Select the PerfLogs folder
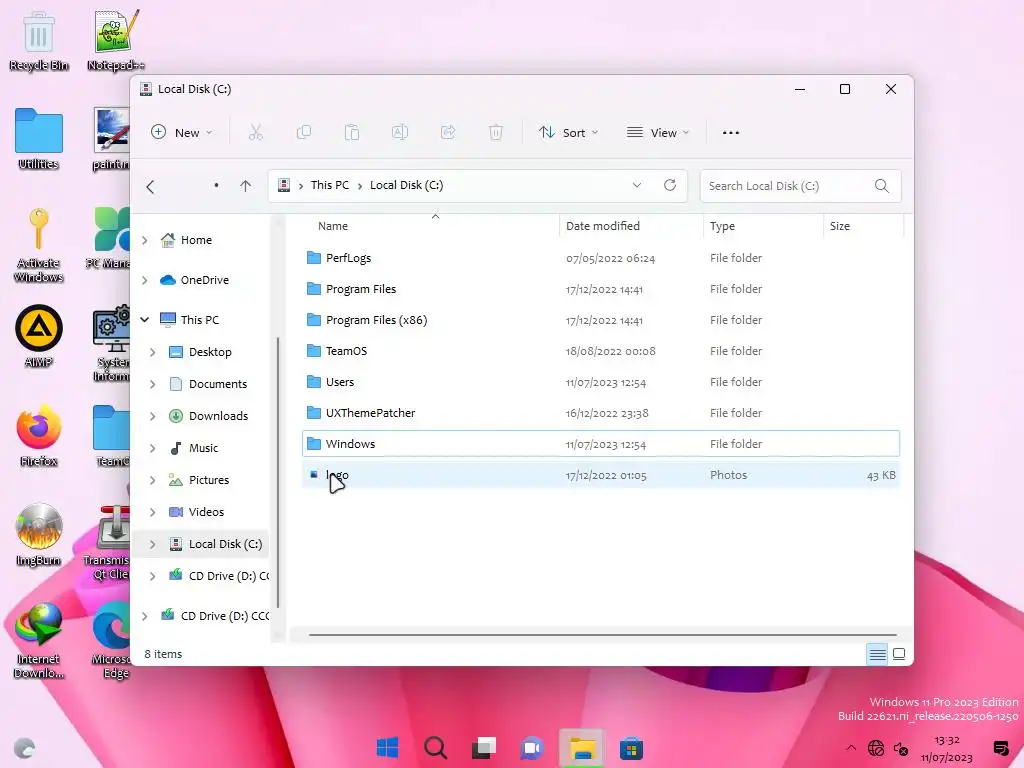 [x=601, y=258]
